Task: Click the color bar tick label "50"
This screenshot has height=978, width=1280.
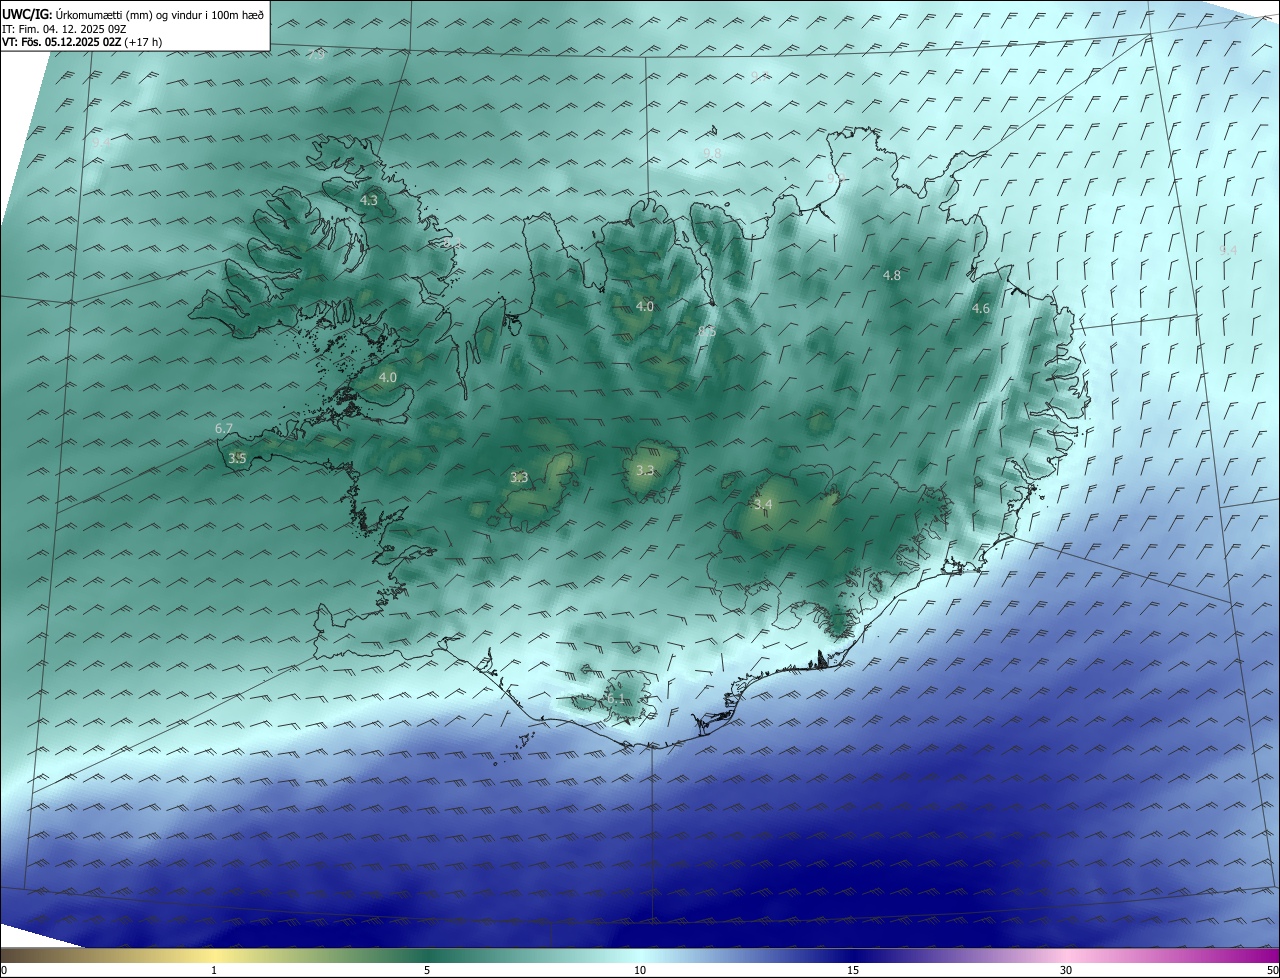Action: pos(1272,970)
